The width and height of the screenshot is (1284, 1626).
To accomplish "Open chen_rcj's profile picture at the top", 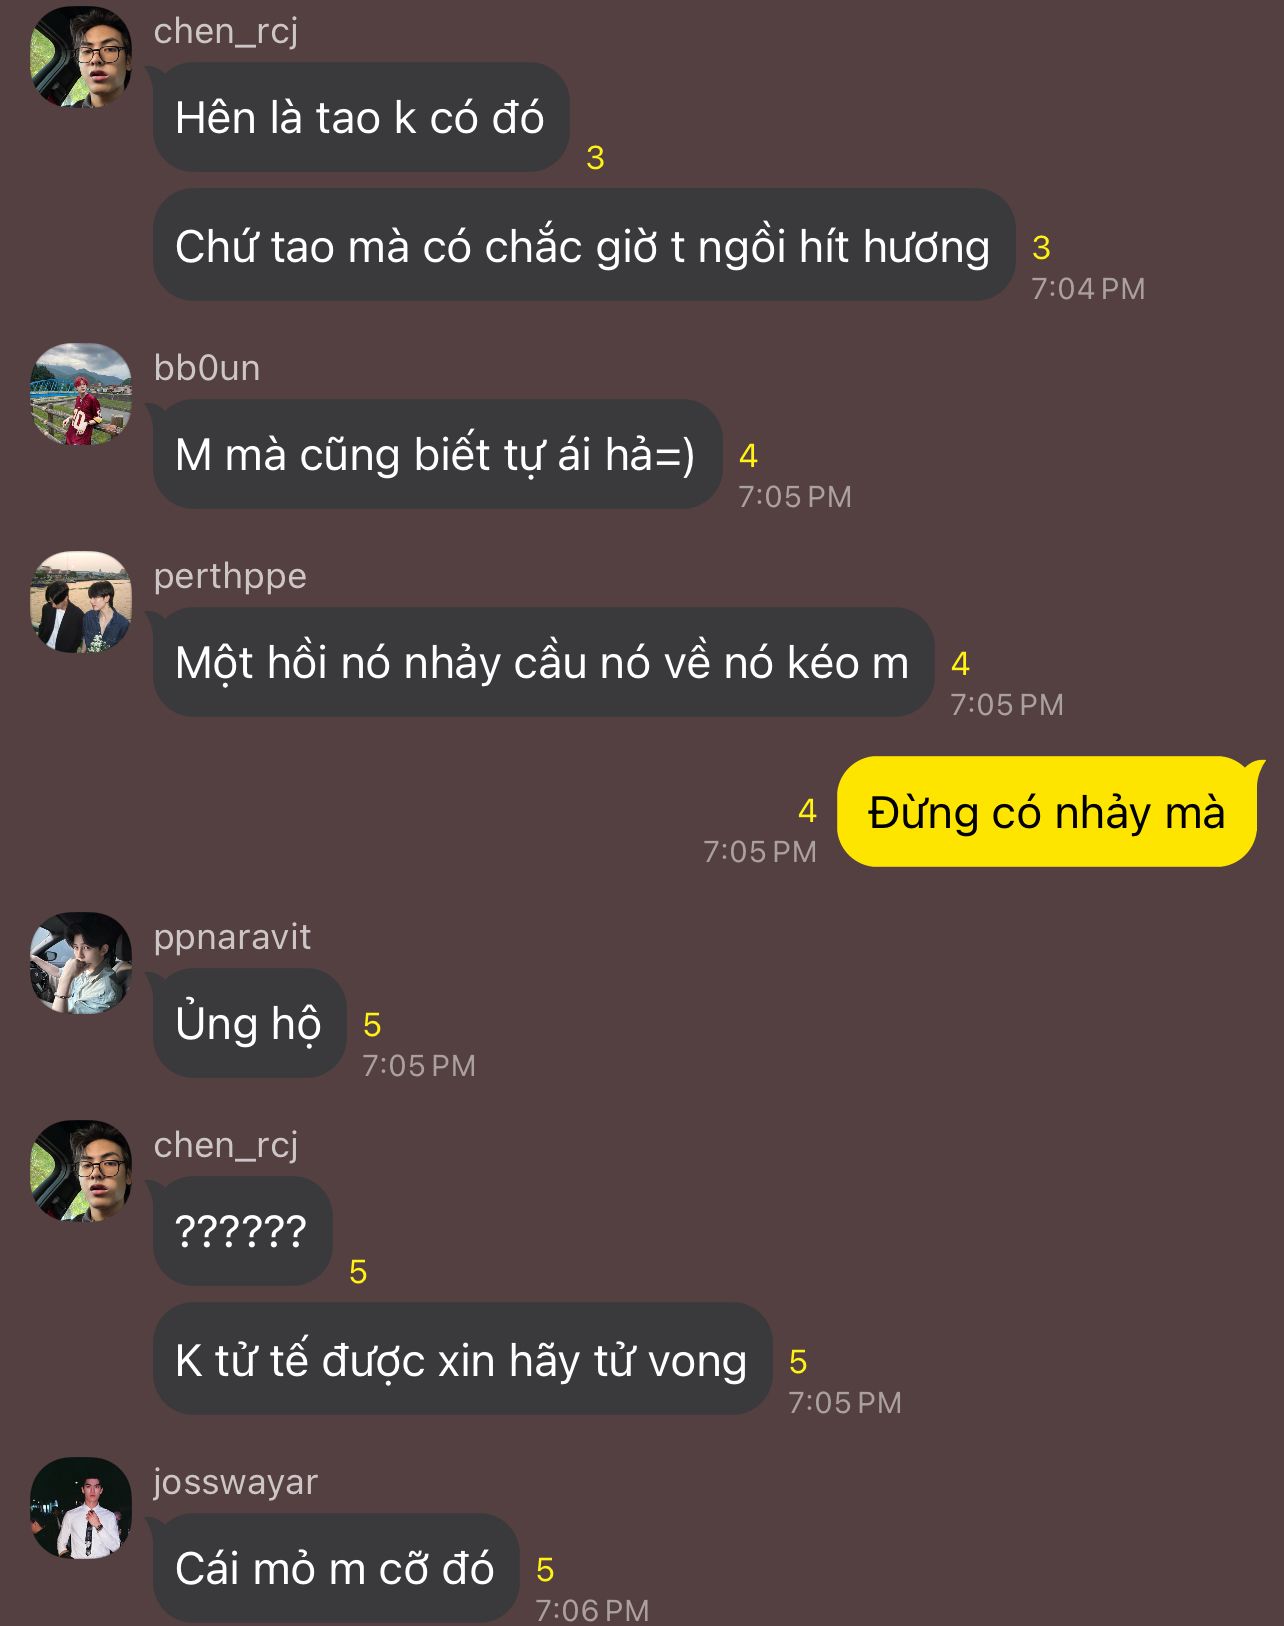I will tap(81, 56).
